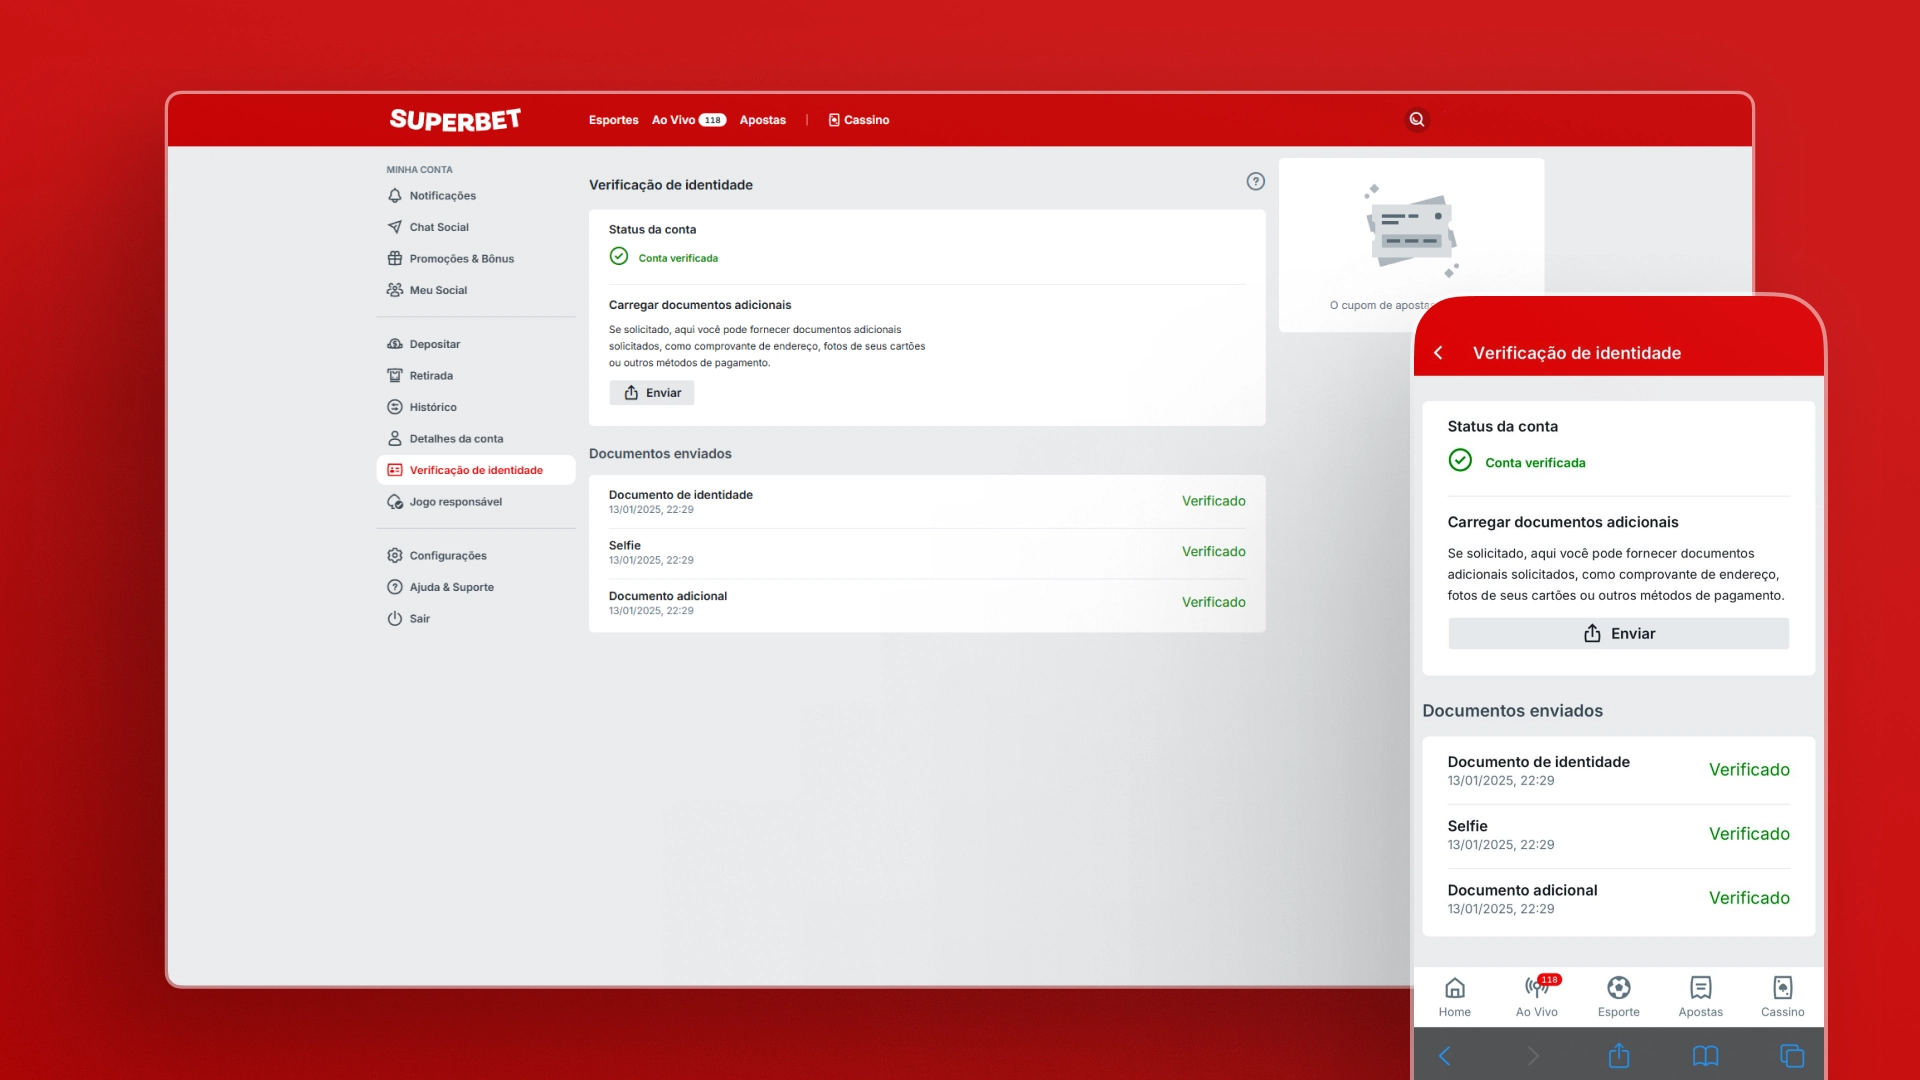
Task: Click the Retirada sidebar icon
Action: [394, 375]
